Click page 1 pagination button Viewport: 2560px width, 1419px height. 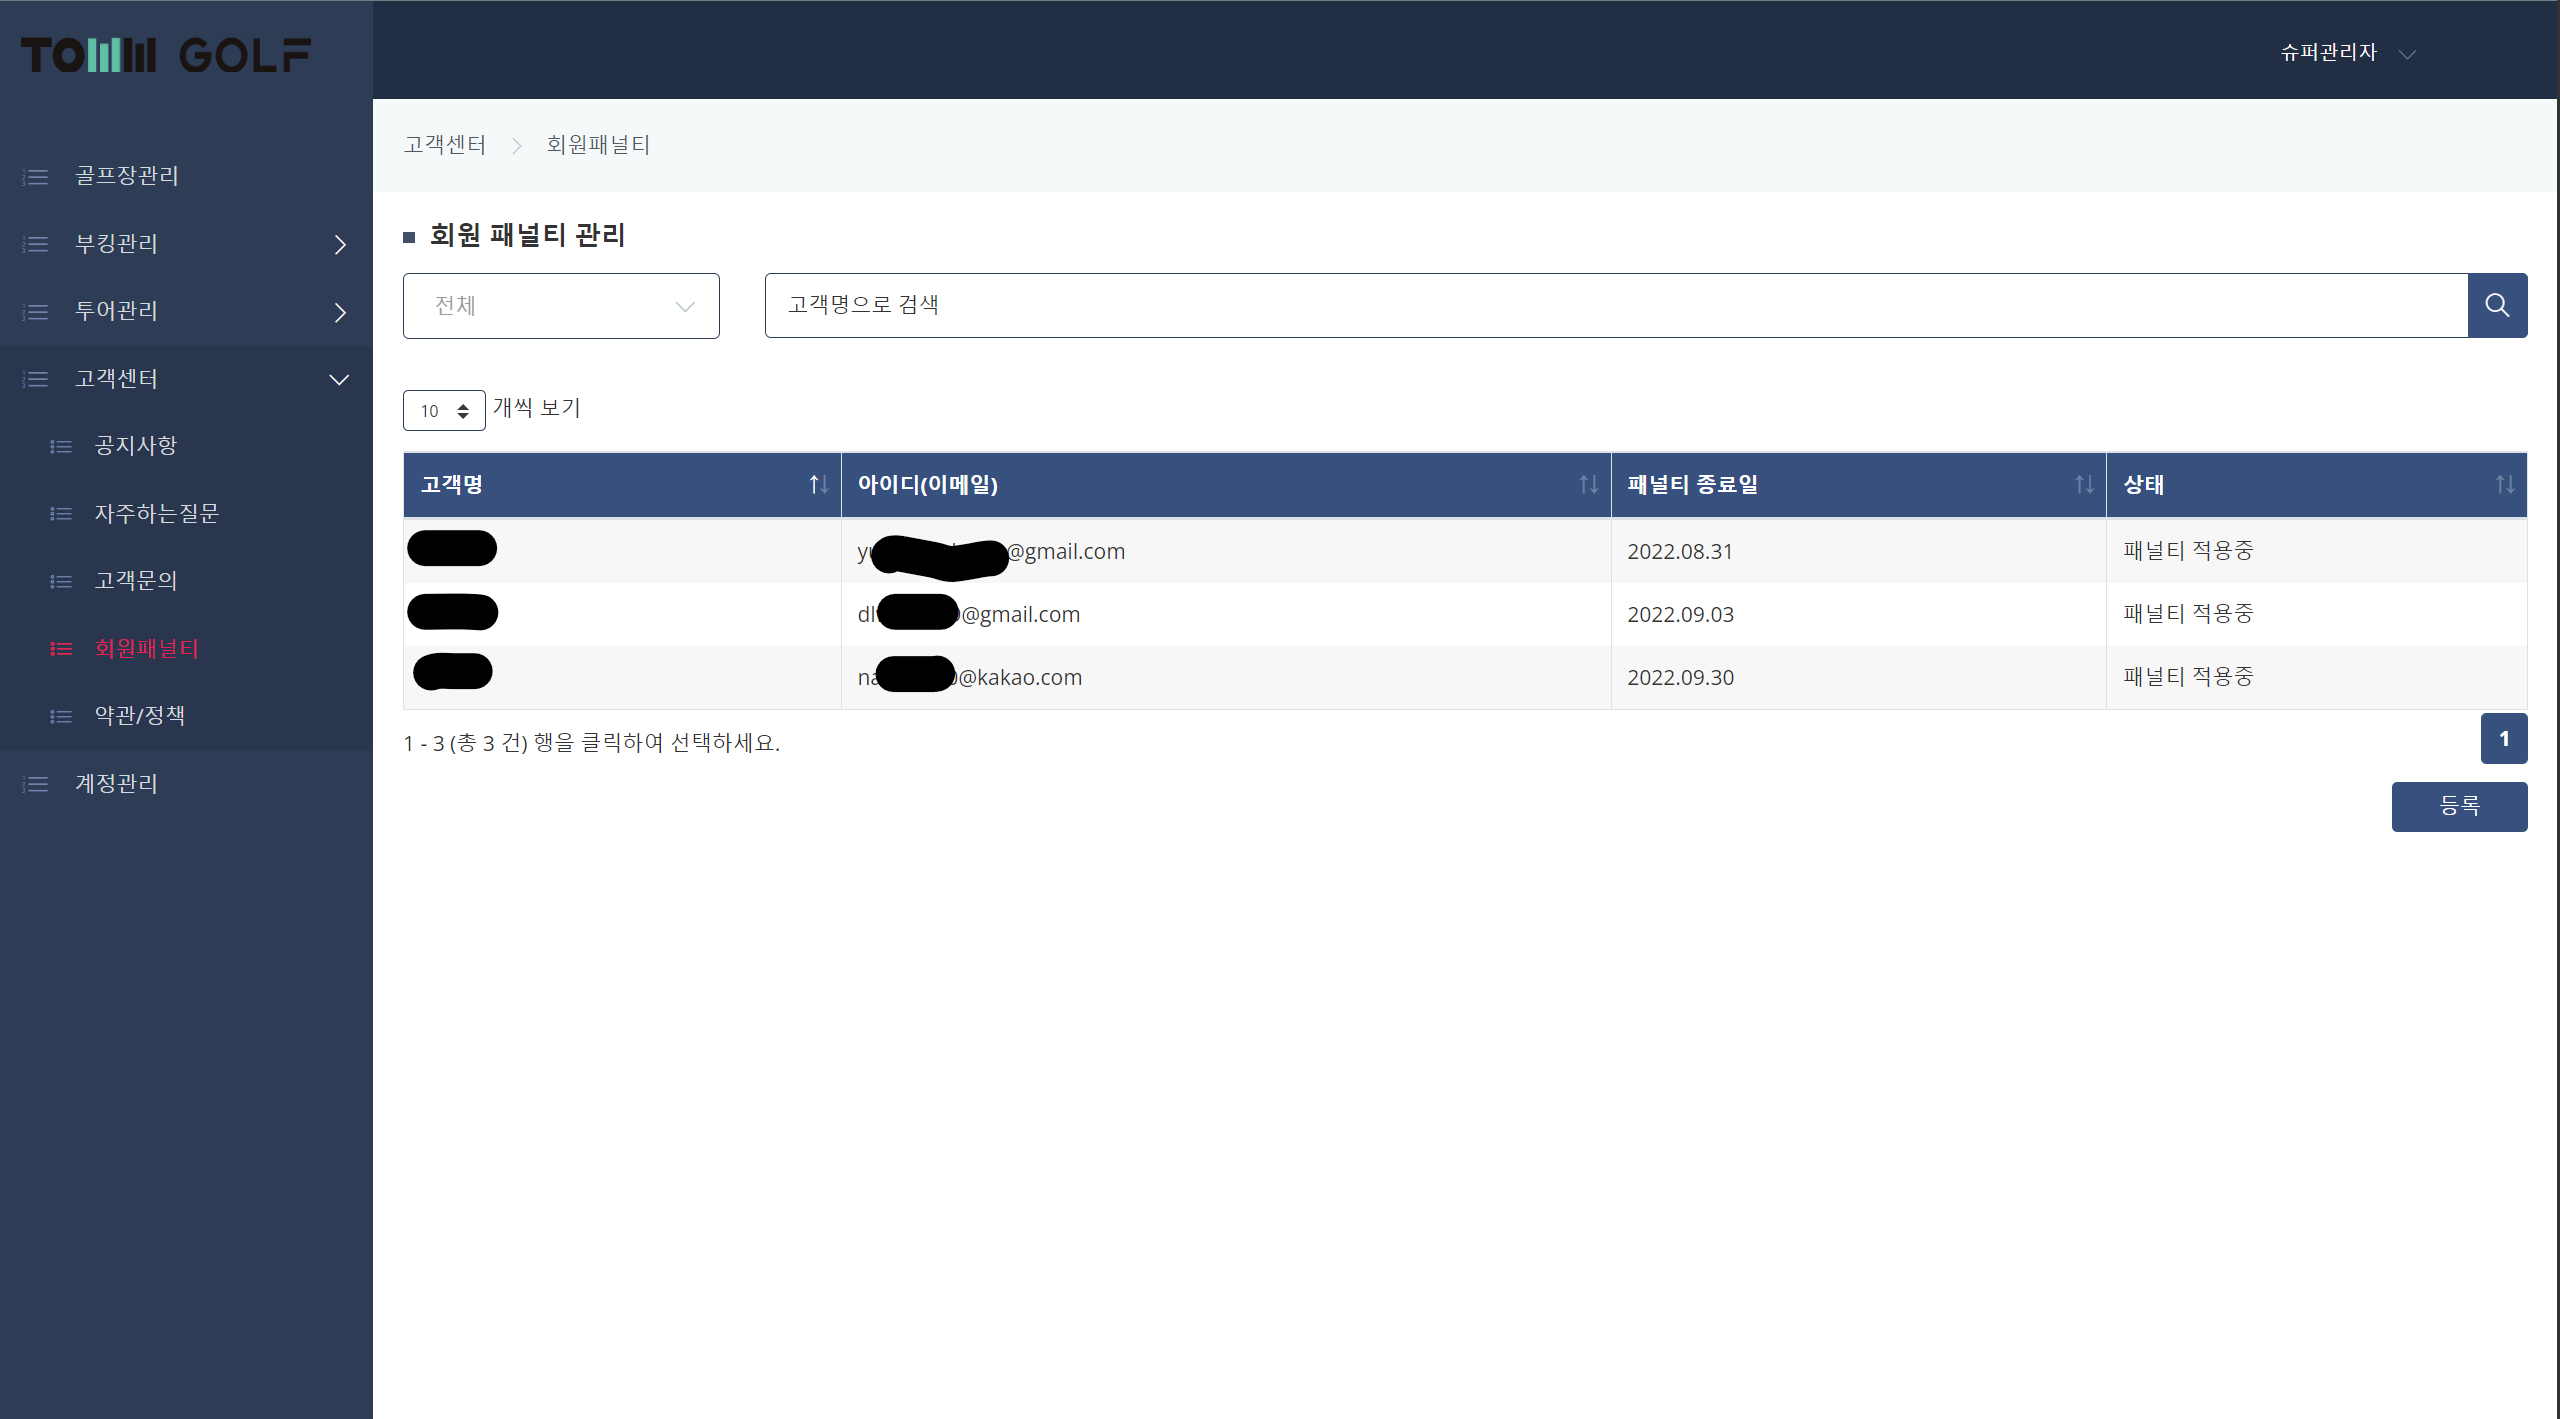[2504, 739]
